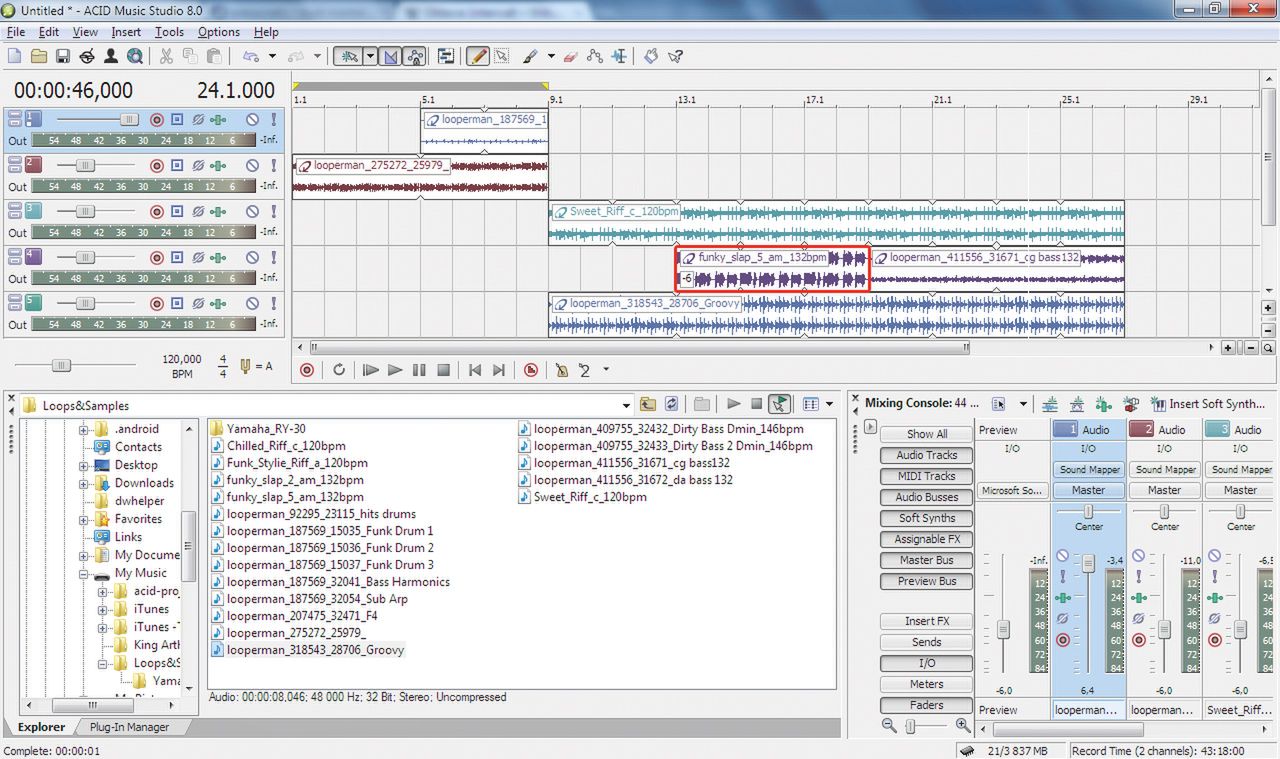Switch to the Explorer tab
Image resolution: width=1280 pixels, height=759 pixels.
click(41, 727)
